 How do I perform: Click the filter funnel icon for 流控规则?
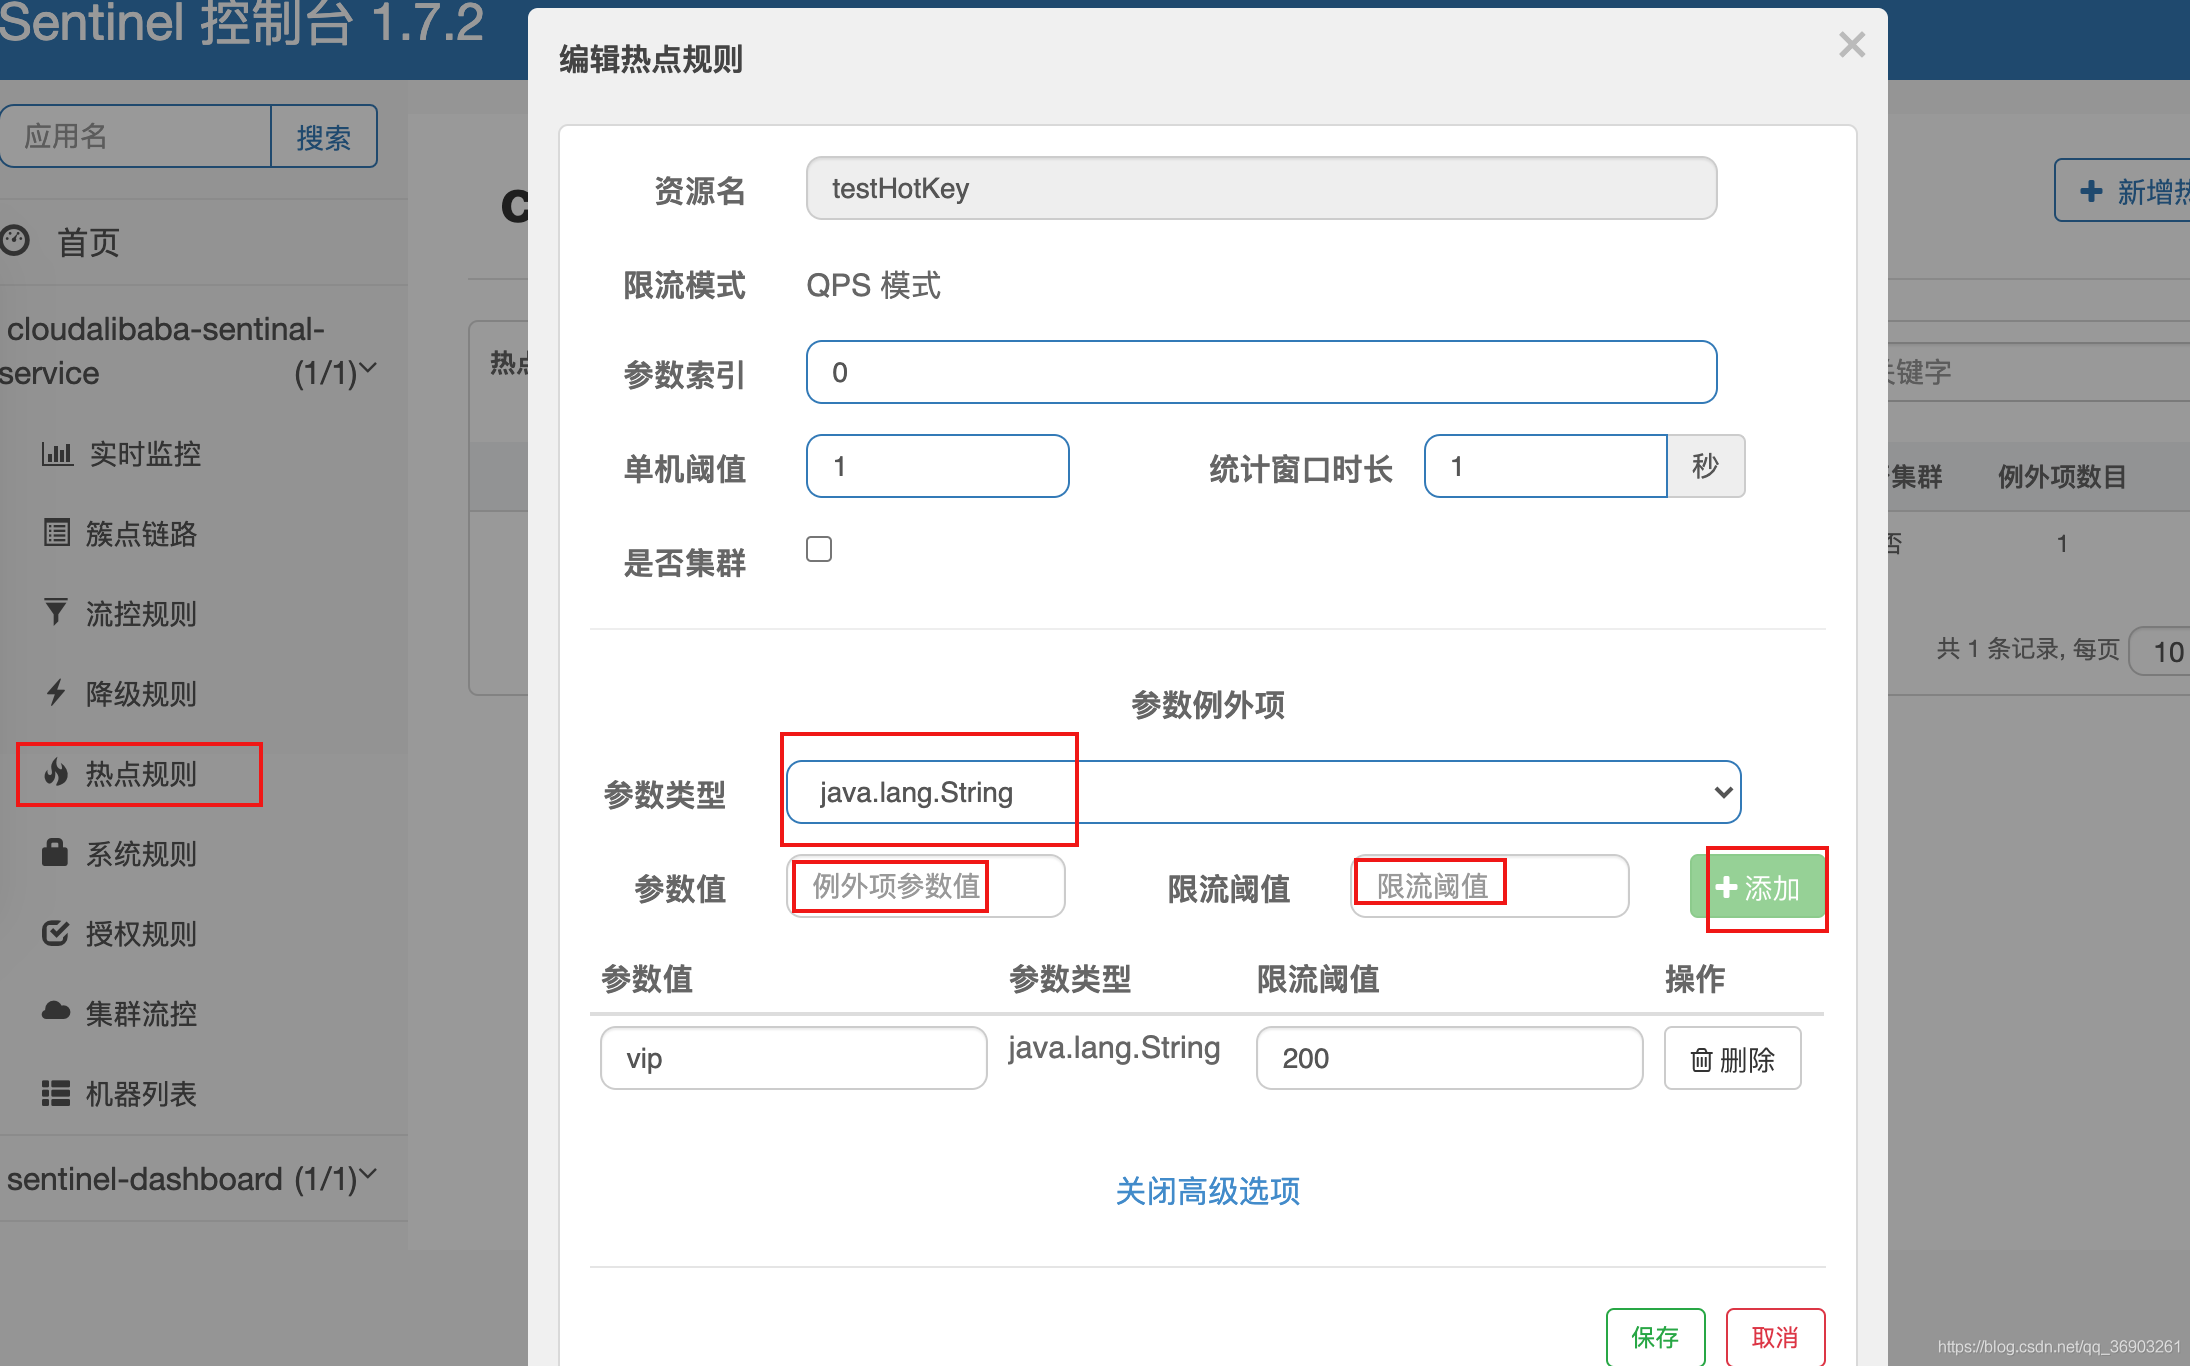56,612
